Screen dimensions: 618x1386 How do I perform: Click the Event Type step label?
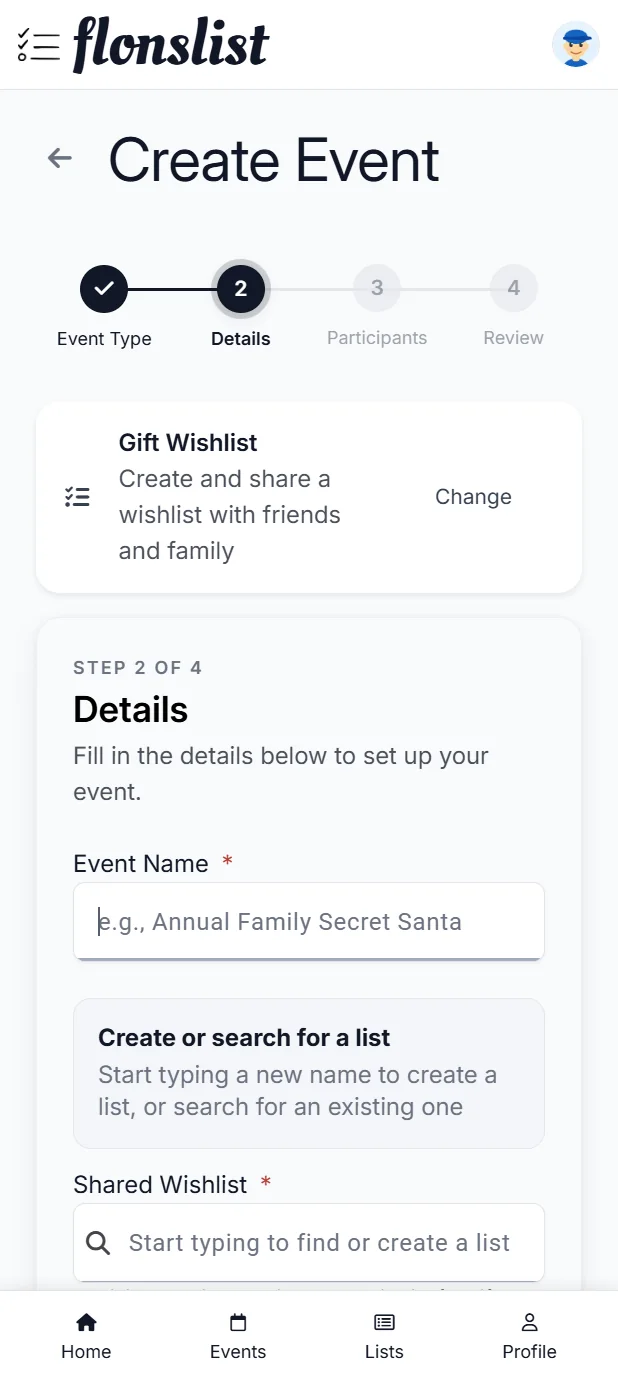tap(104, 339)
